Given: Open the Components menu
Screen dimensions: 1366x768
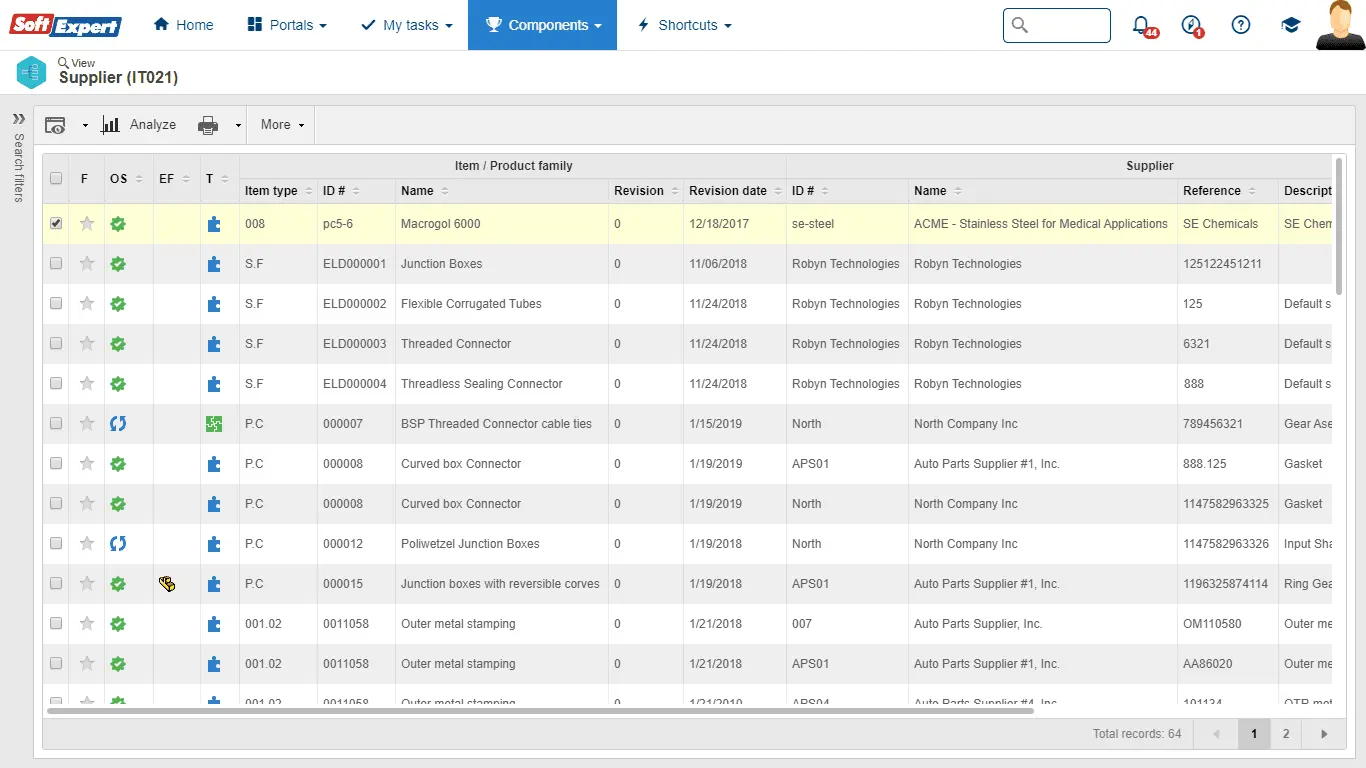Looking at the screenshot, I should tap(543, 25).
